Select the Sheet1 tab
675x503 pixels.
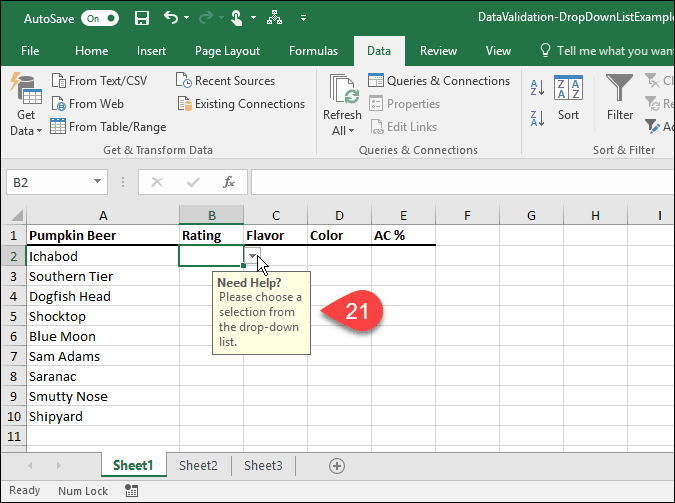pyautogui.click(x=133, y=465)
